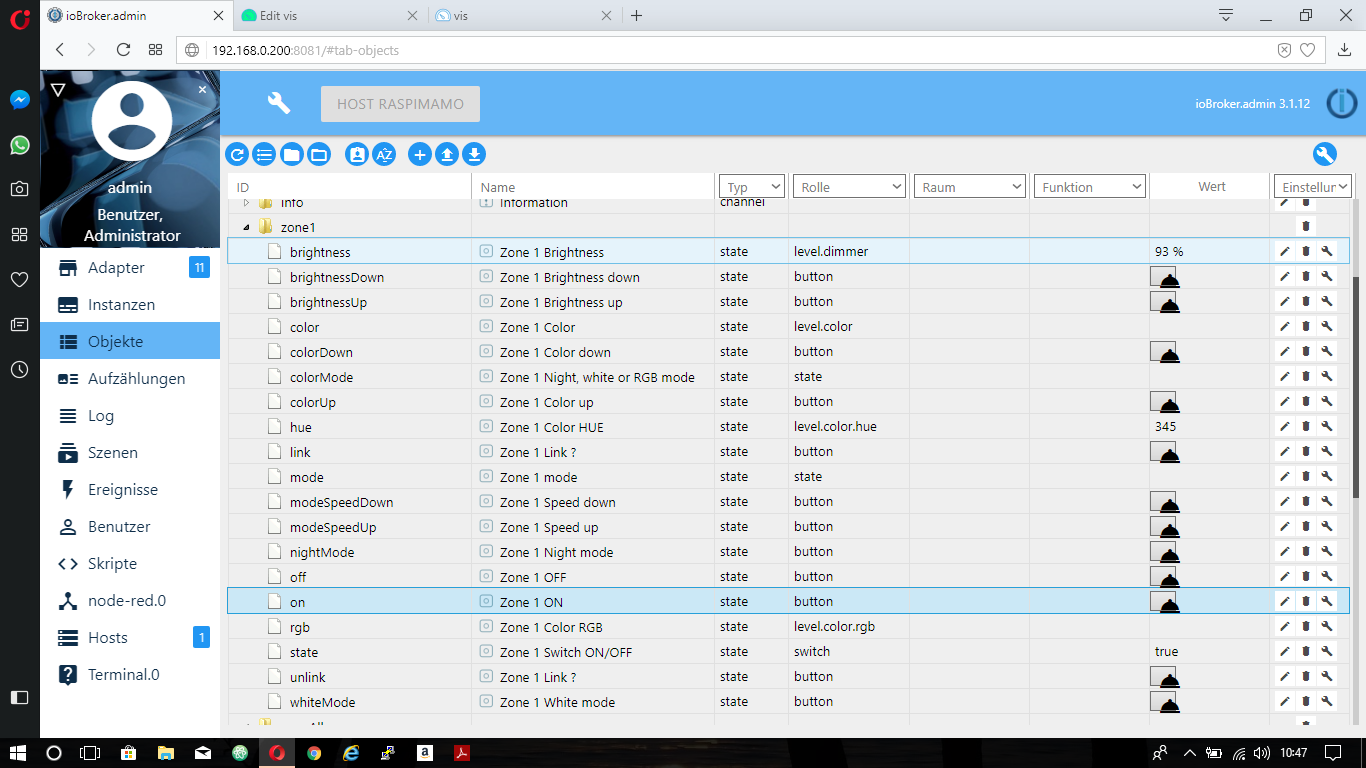Click the refresh objects toolbar icon
The width and height of the screenshot is (1366, 768).
[x=237, y=154]
